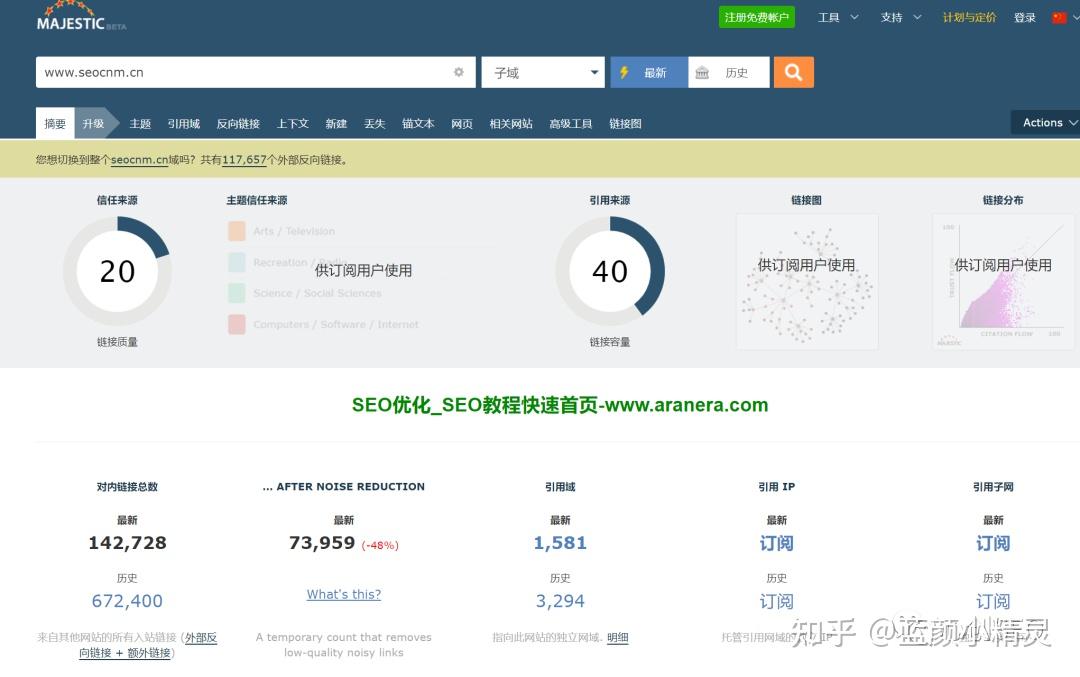Click the 外部反向链接 + 额外链接 link
1080x677 pixels.
(x=148, y=645)
